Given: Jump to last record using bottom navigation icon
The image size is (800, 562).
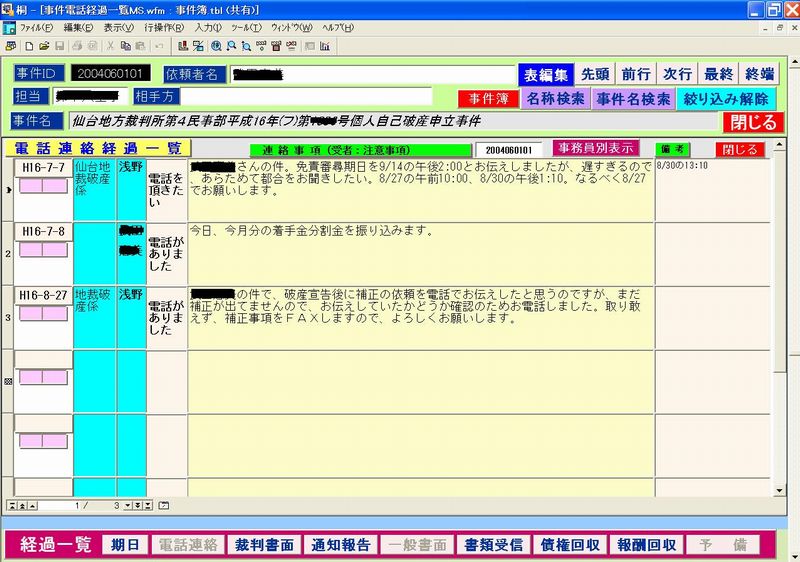Looking at the screenshot, I should click(148, 506).
